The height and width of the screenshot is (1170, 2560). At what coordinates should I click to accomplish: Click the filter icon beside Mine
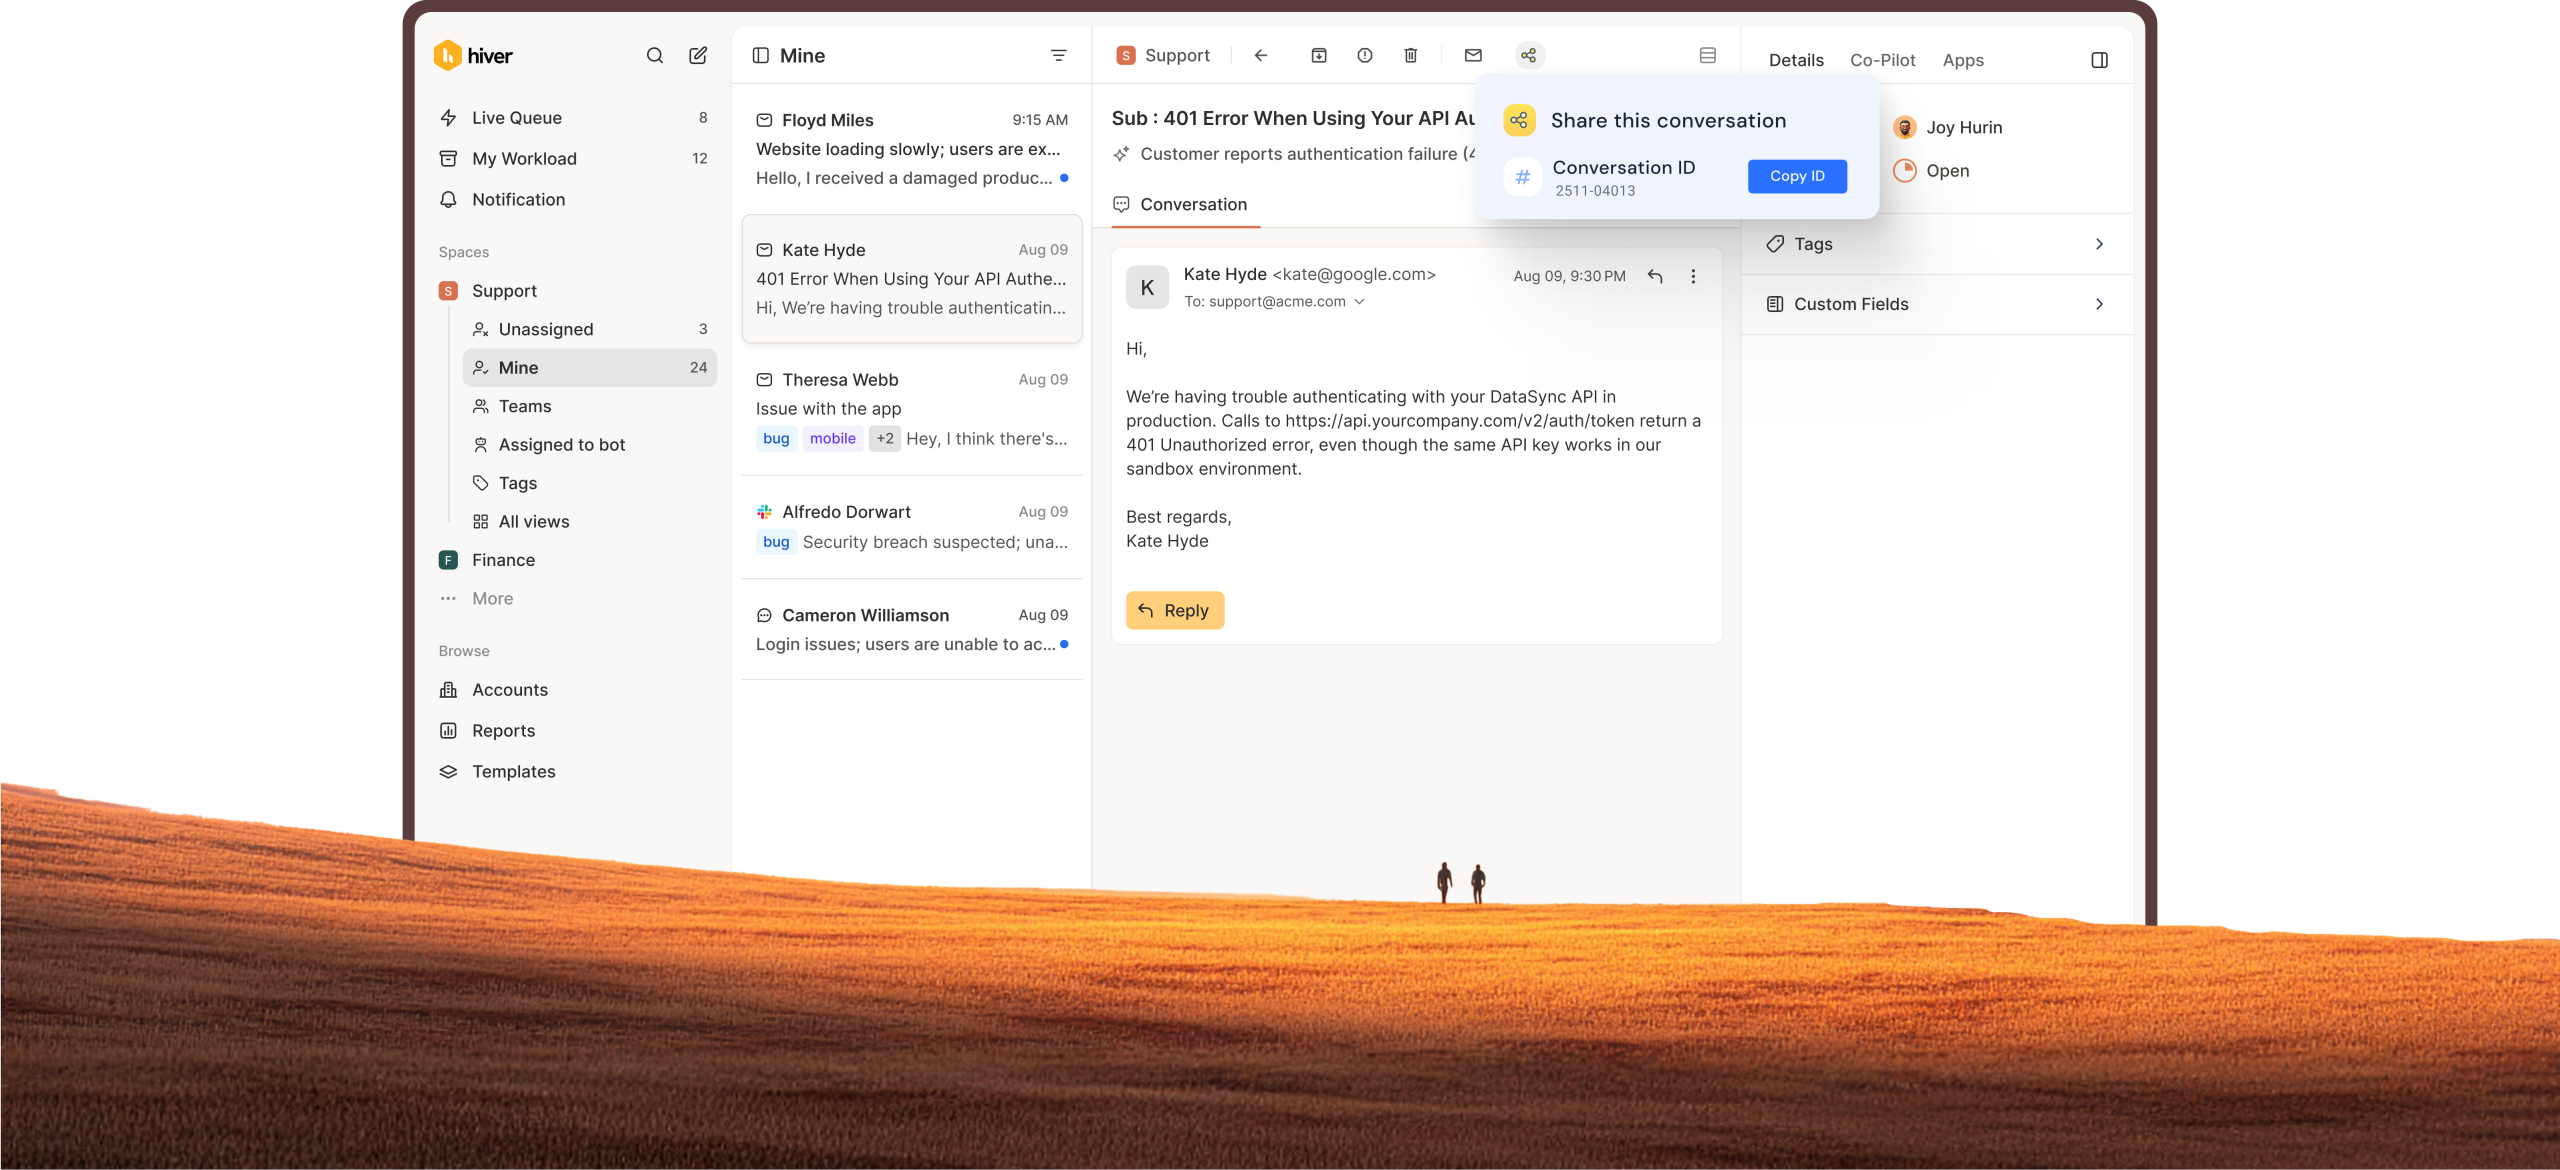point(1058,56)
